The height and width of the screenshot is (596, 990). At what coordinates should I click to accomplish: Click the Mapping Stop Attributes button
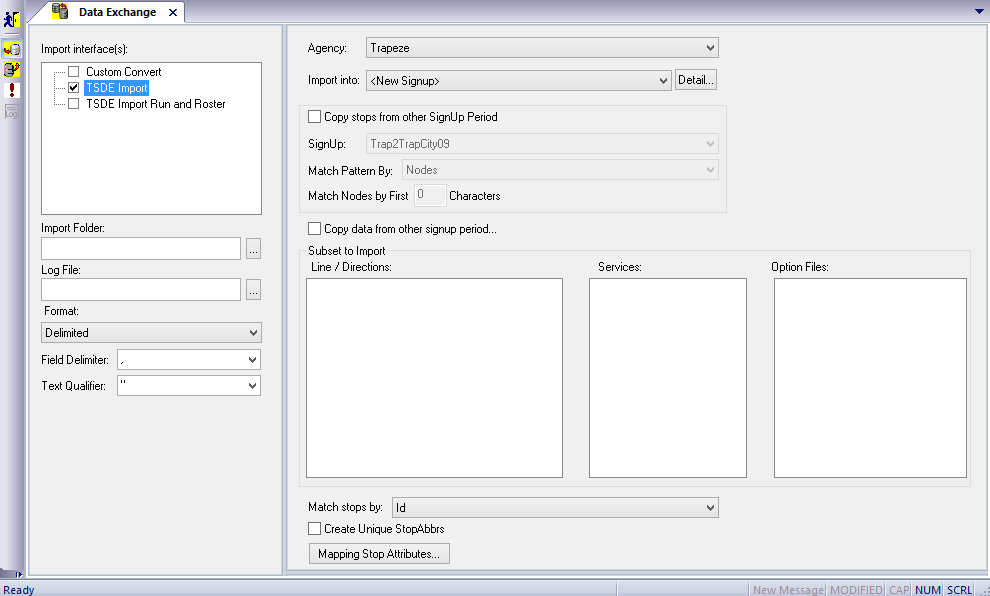pos(378,553)
